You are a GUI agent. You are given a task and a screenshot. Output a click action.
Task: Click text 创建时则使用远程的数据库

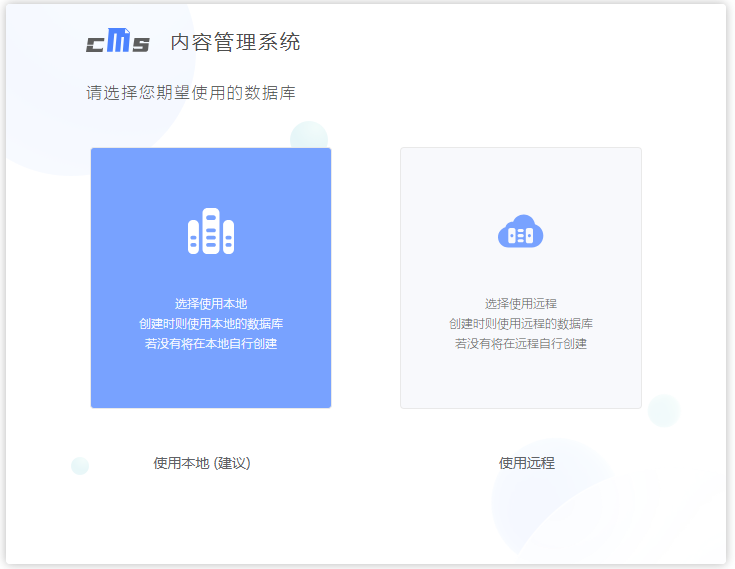[521, 324]
